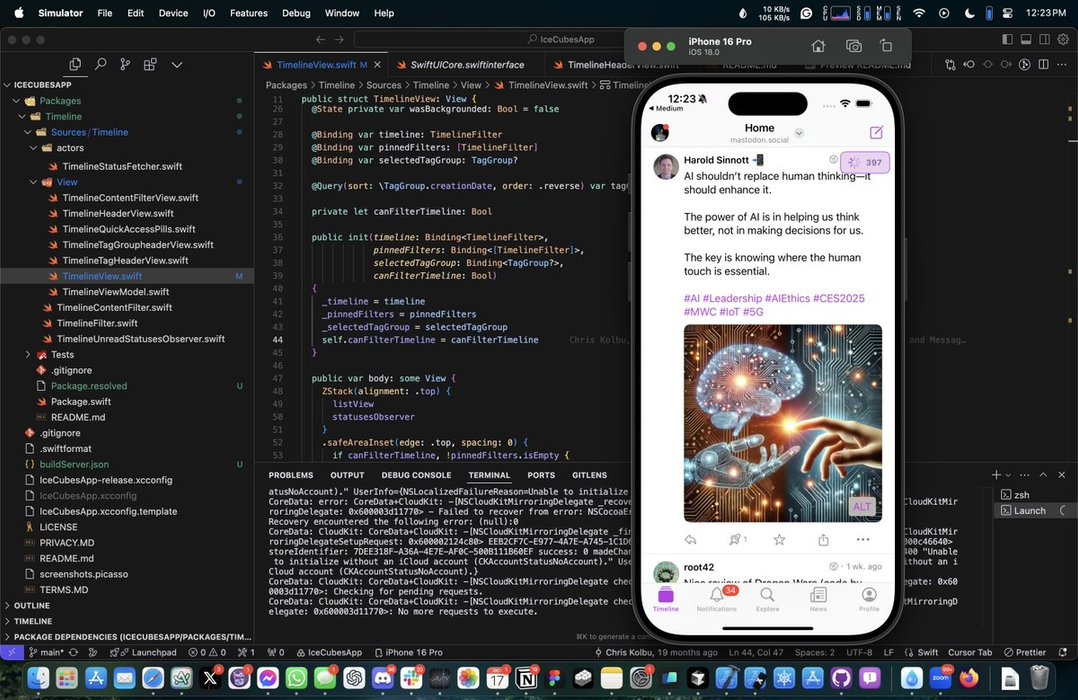The width and height of the screenshot is (1078, 700).
Task: Tap the AI brain image in Harold's post
Action: pyautogui.click(x=782, y=423)
